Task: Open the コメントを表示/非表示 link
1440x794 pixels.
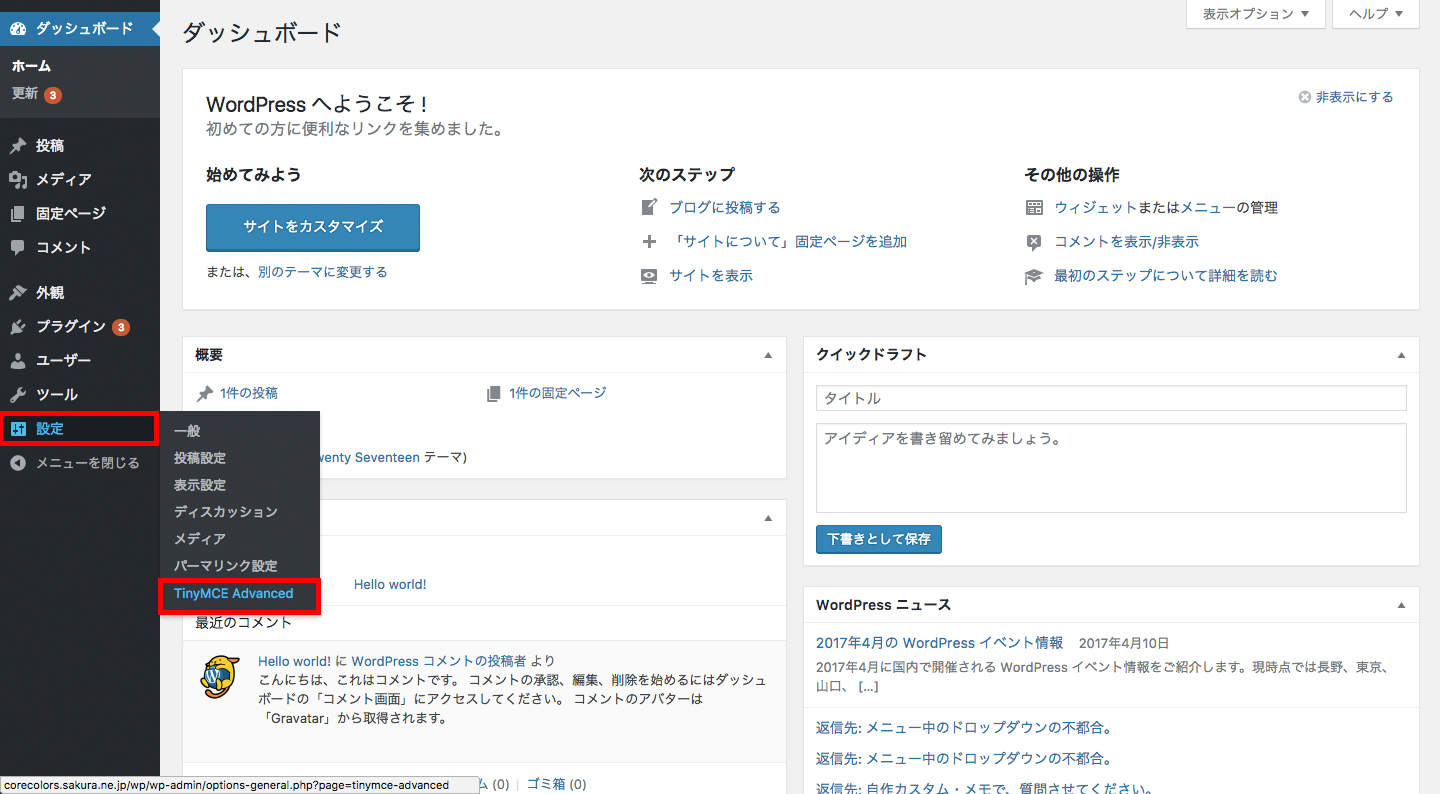Action: pyautogui.click(x=1126, y=242)
